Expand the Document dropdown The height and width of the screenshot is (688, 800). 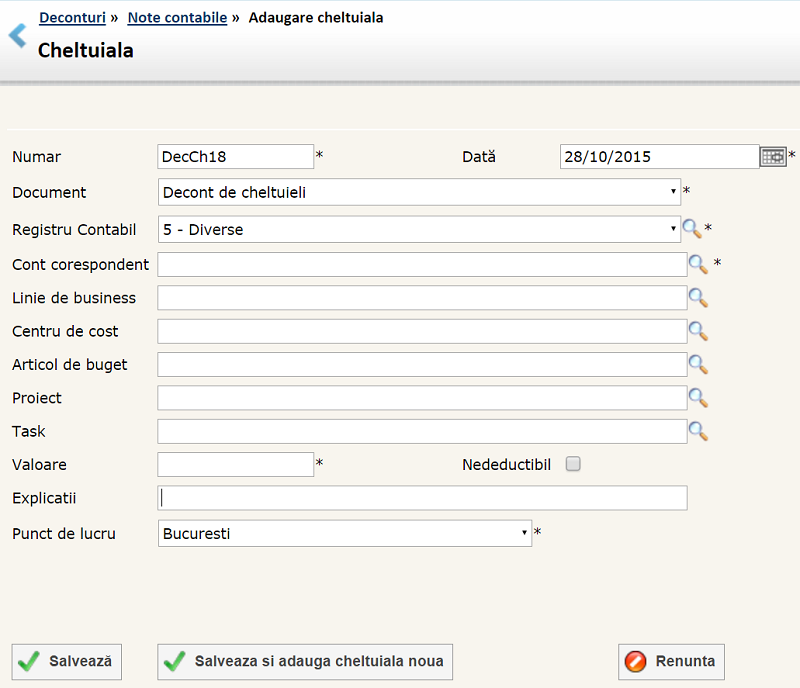point(419,192)
